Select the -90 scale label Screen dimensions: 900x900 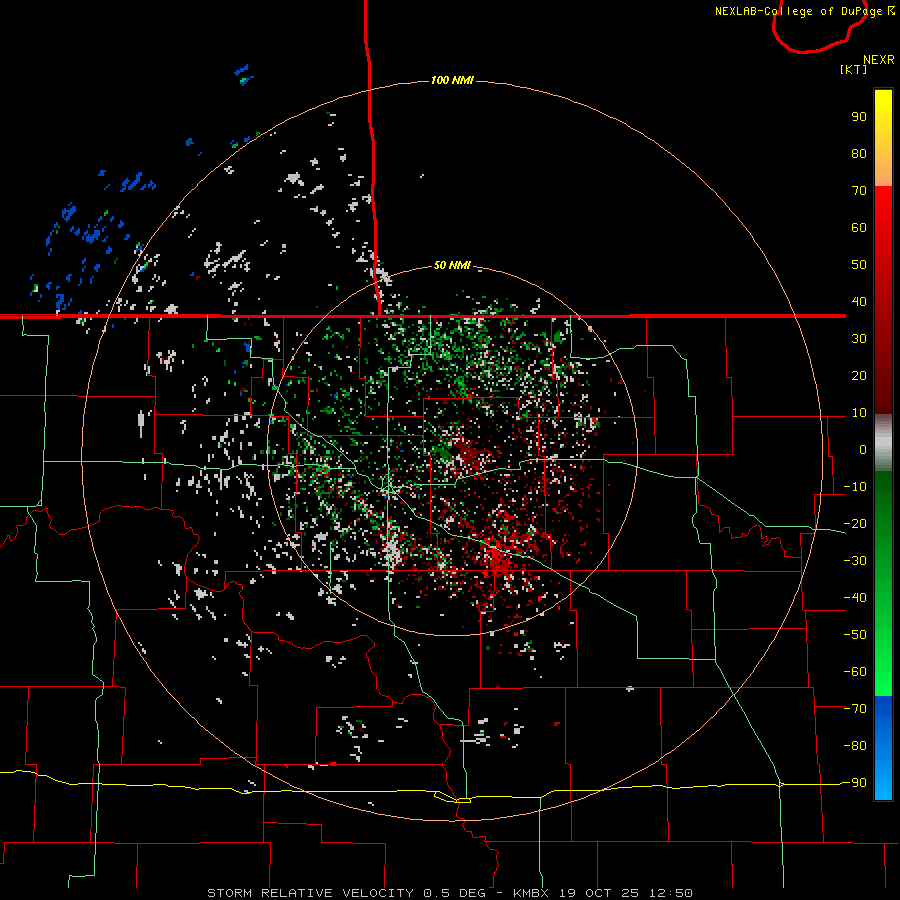tap(855, 782)
